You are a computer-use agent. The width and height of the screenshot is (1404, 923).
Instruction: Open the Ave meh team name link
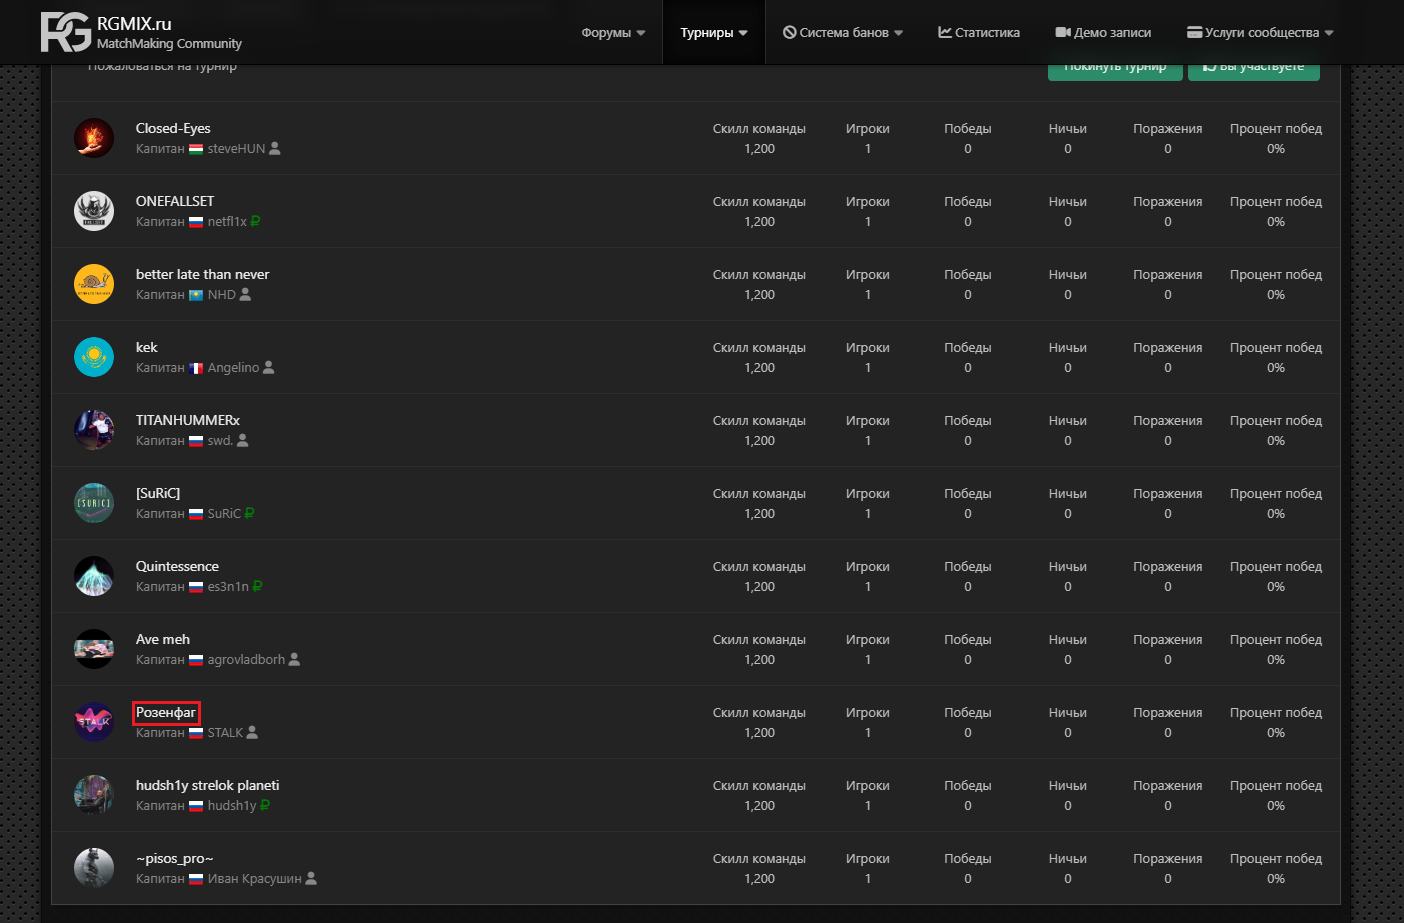click(163, 639)
